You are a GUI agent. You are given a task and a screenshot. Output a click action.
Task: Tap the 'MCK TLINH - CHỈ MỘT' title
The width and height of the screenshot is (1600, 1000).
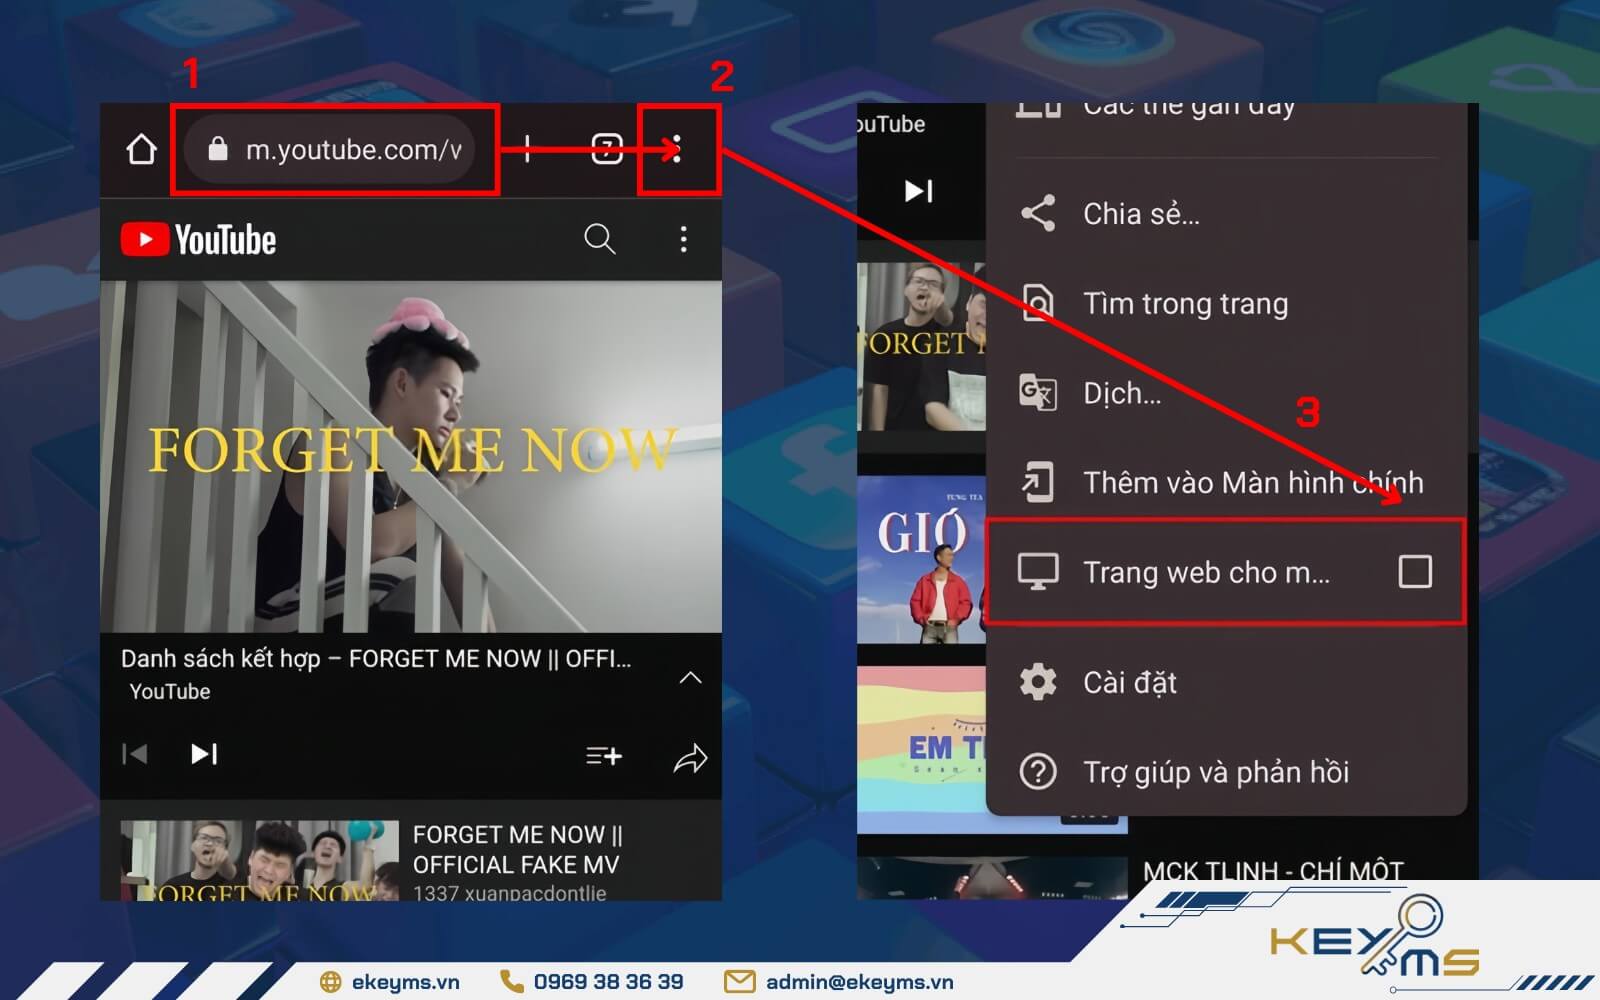coord(1273,871)
